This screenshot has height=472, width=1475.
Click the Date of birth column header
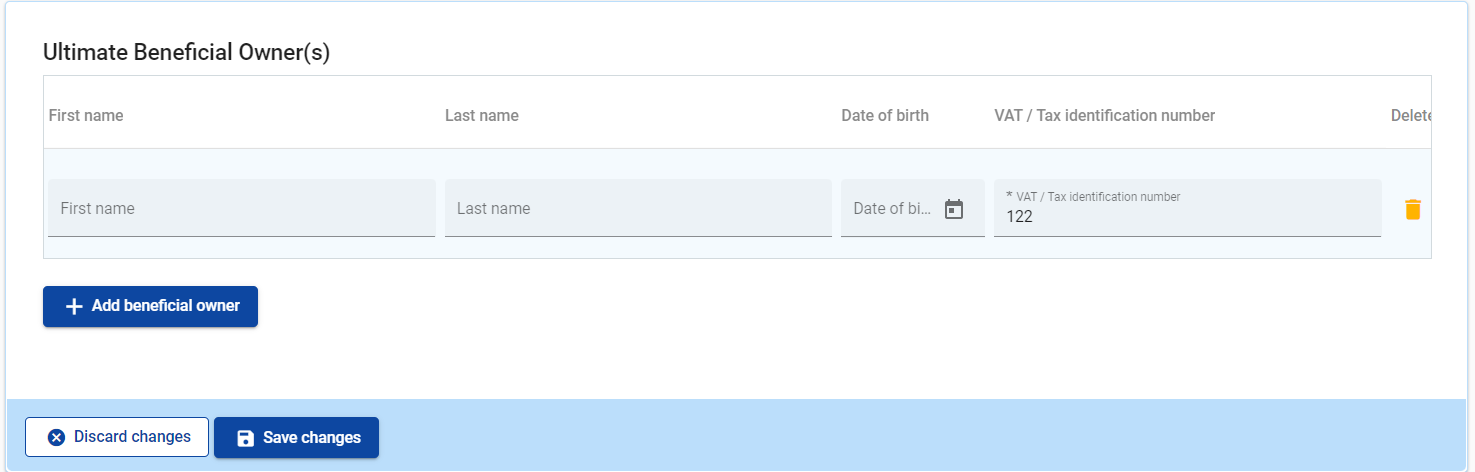pos(885,116)
